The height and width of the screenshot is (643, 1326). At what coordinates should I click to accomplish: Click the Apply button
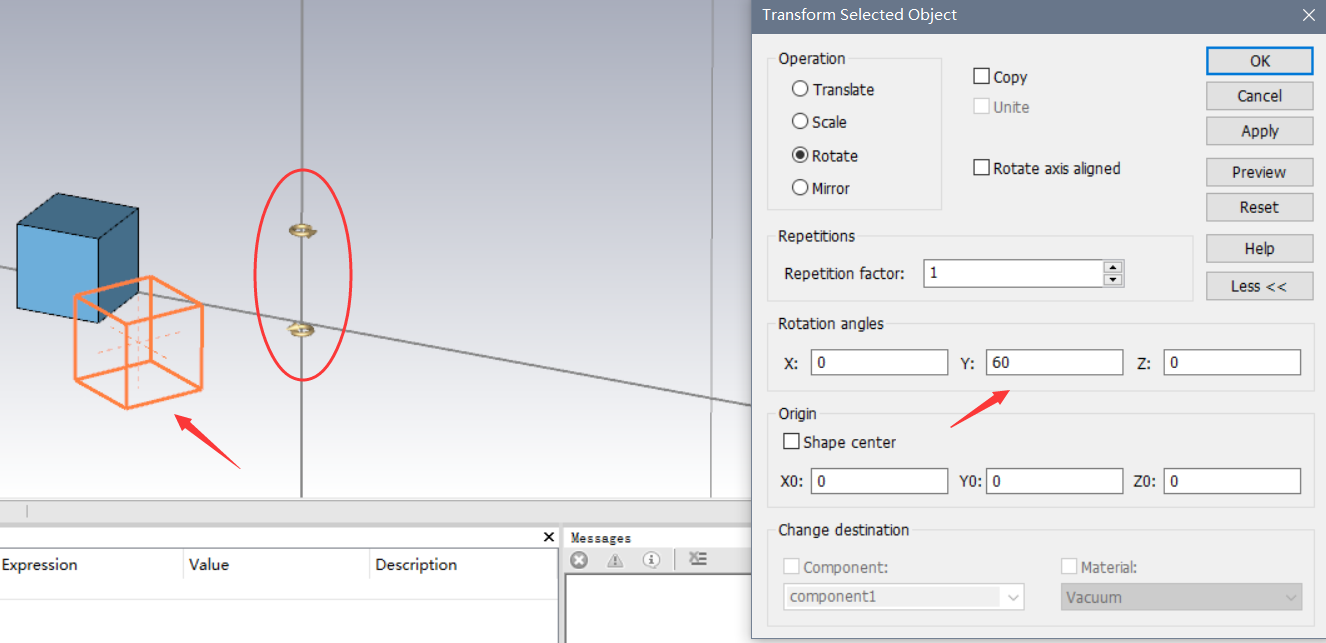(1259, 131)
